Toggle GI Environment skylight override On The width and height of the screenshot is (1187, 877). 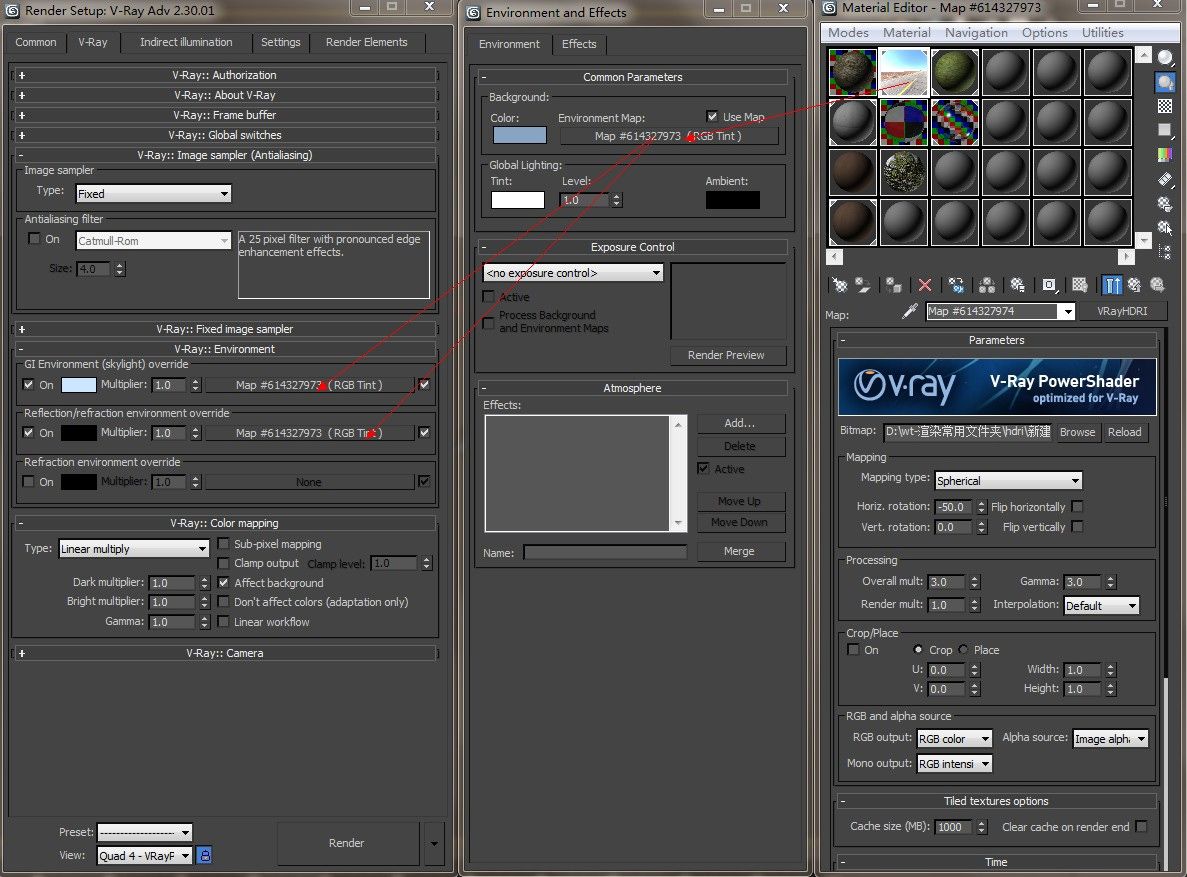pos(28,385)
